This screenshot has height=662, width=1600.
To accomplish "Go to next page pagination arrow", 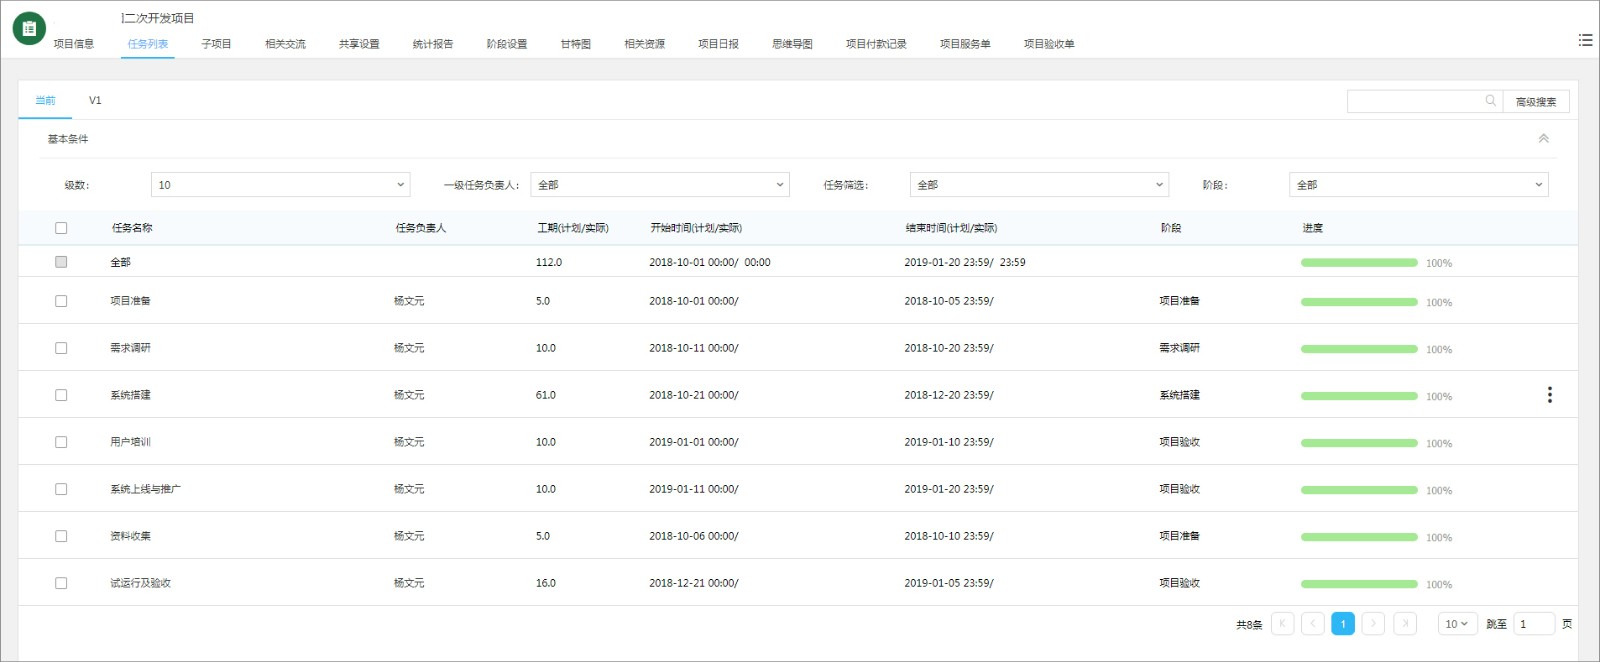I will tap(1374, 624).
